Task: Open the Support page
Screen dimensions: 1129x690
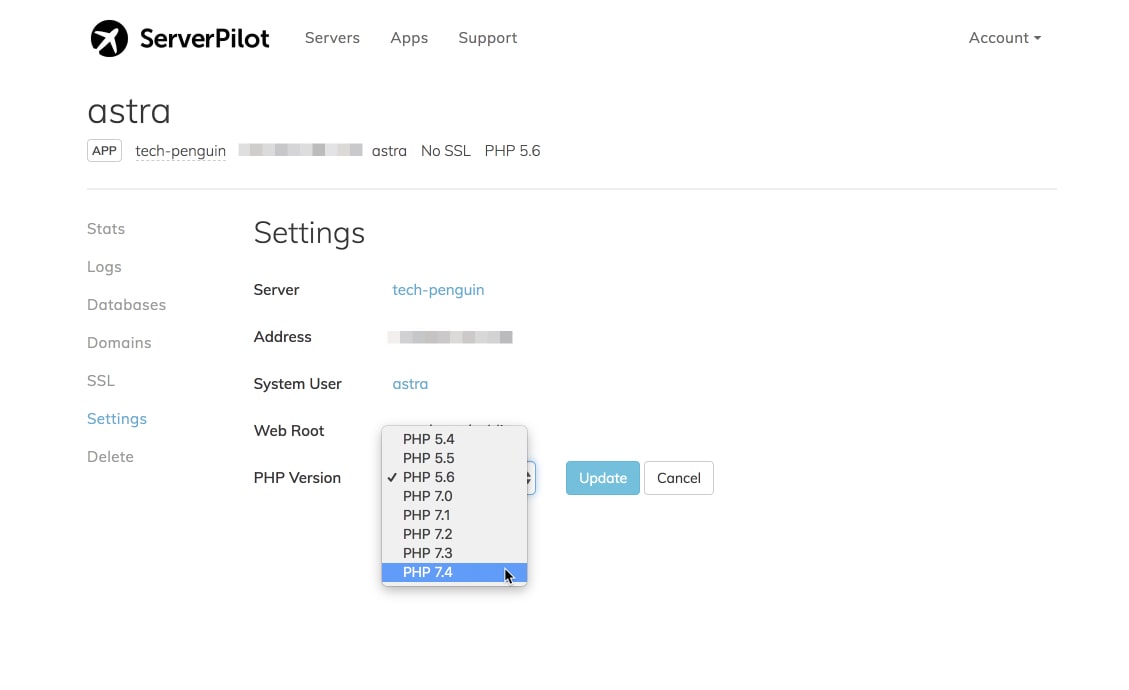Action: 487,38
